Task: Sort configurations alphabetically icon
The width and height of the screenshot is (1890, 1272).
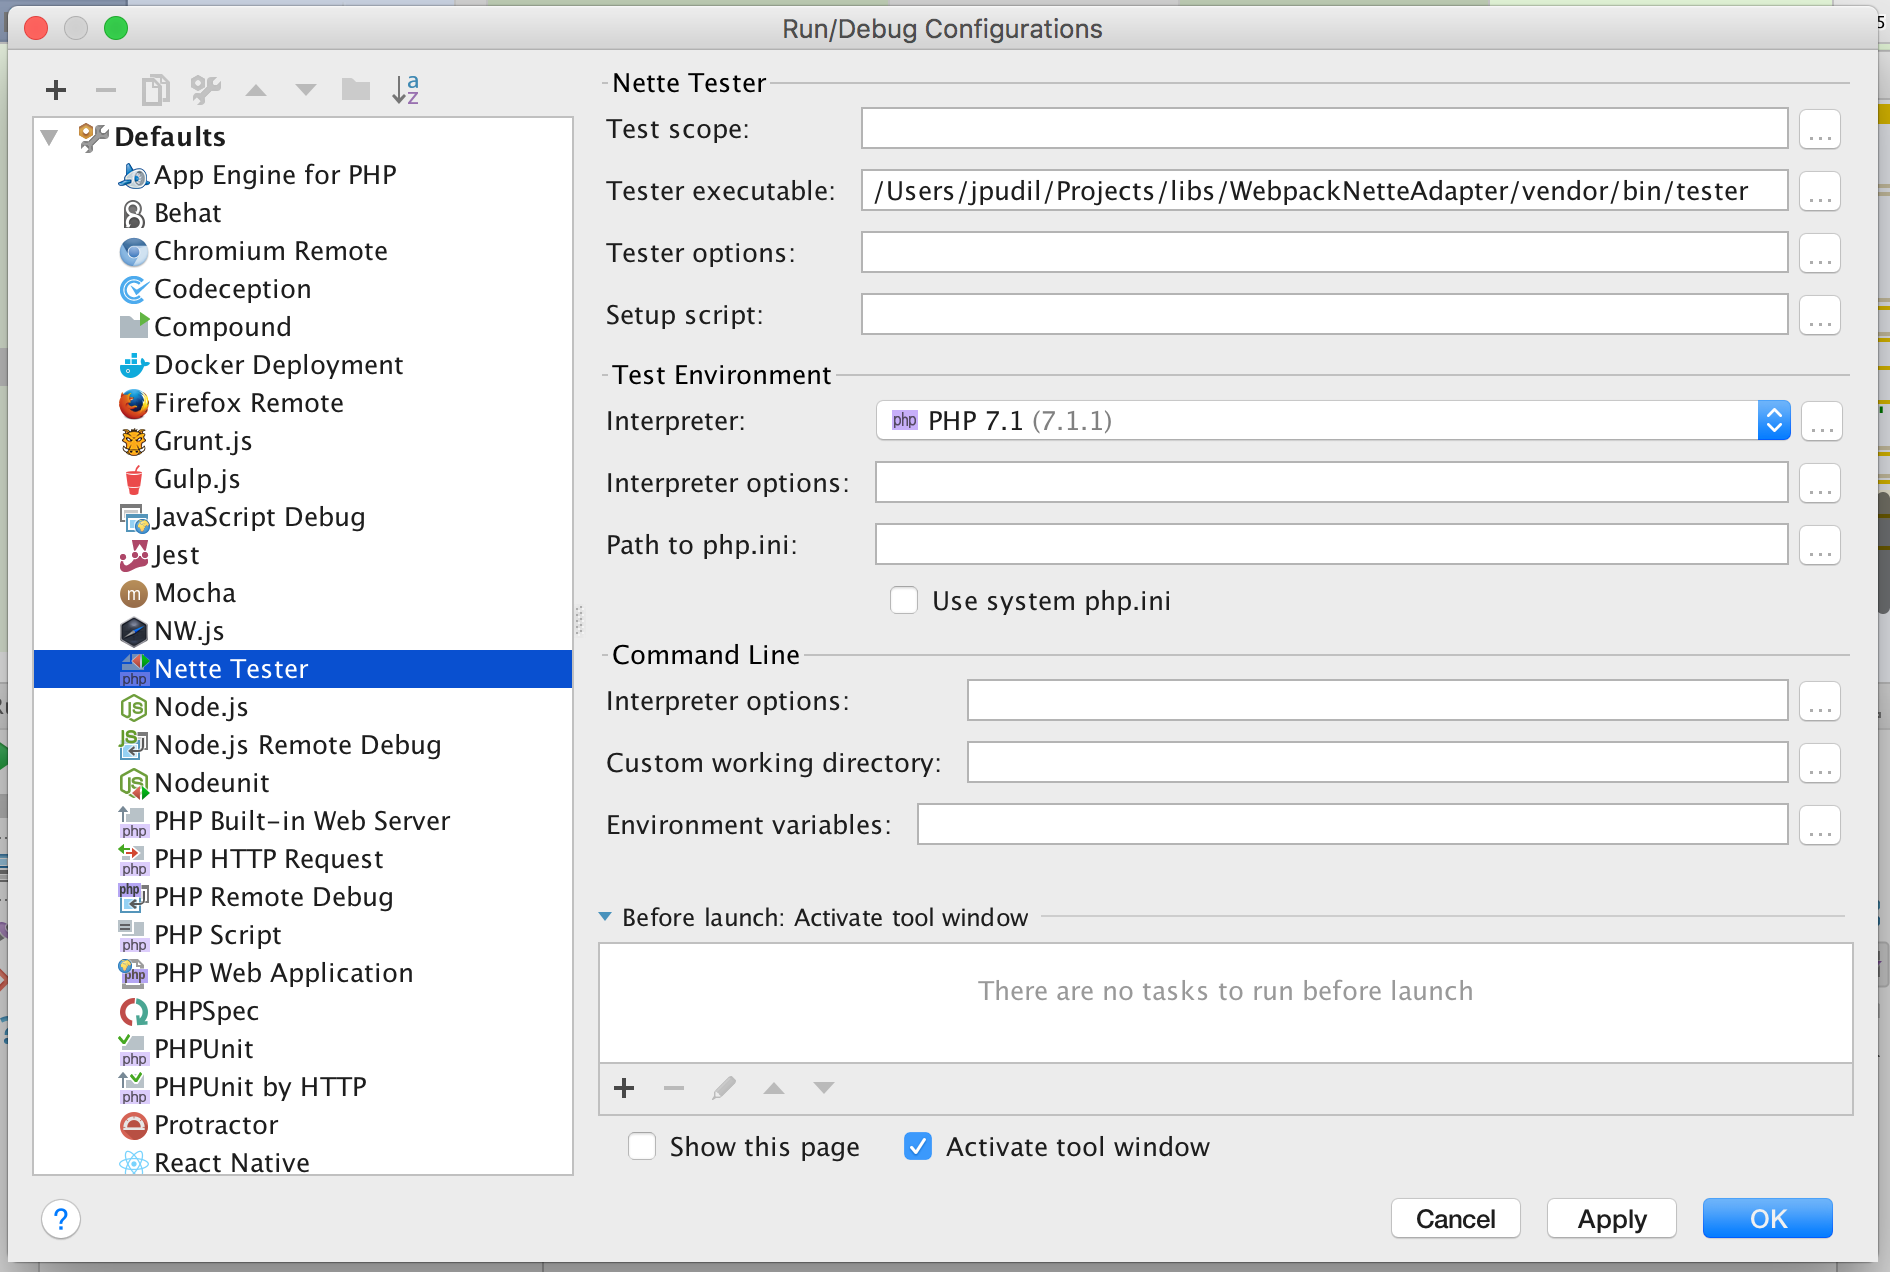Action: coord(406,90)
